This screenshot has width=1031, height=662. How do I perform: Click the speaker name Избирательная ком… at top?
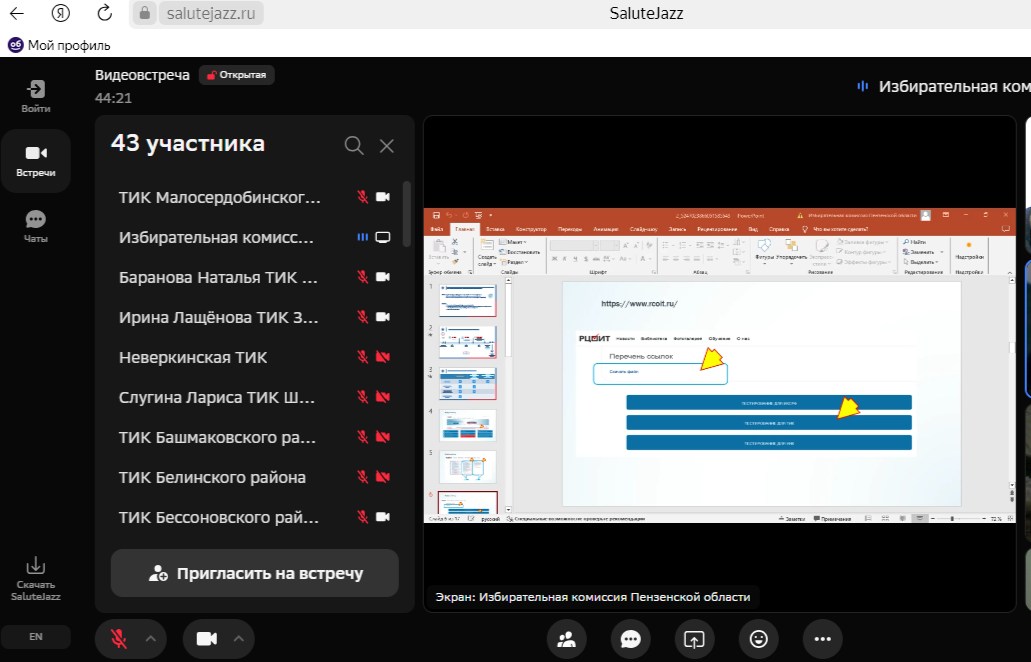pos(954,87)
